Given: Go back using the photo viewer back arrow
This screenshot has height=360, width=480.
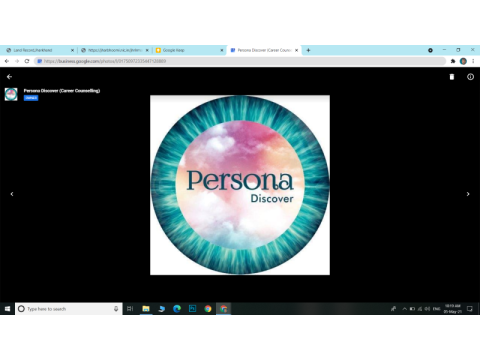Looking at the screenshot, I should tap(9, 77).
